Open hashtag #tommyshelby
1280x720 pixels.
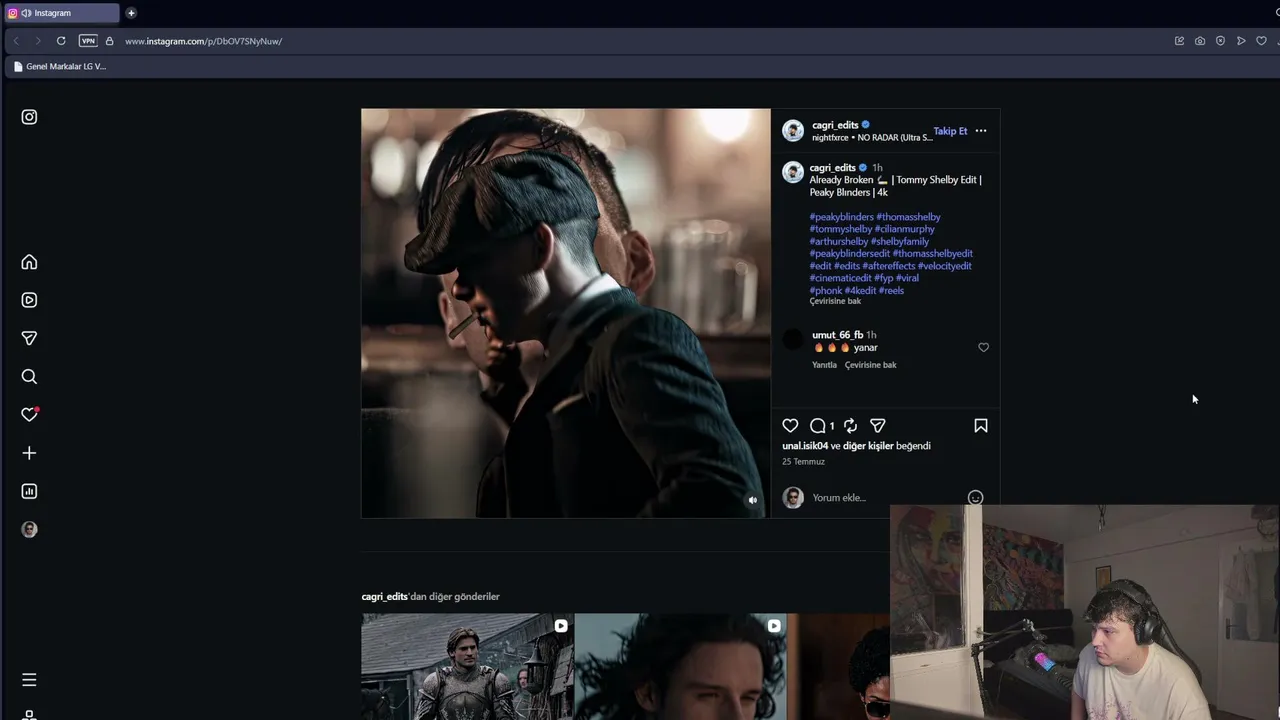[x=841, y=229]
